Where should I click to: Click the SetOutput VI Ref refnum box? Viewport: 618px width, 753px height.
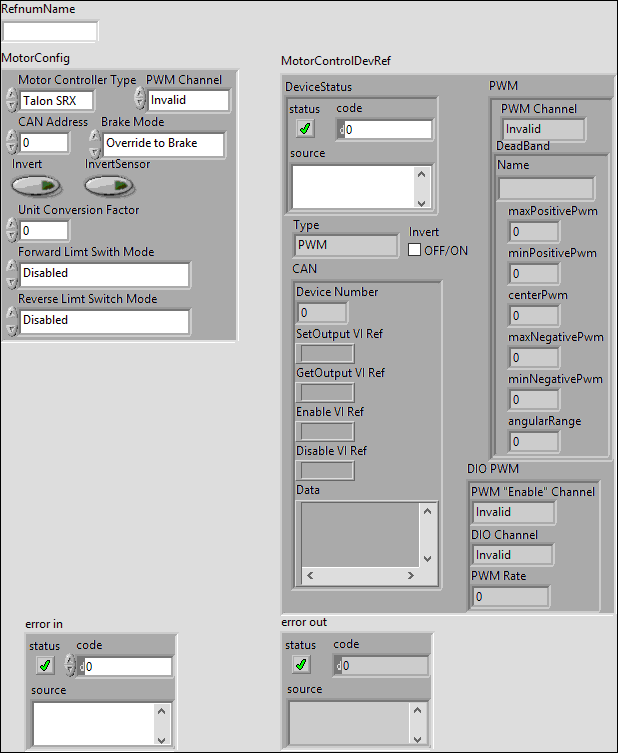[326, 354]
